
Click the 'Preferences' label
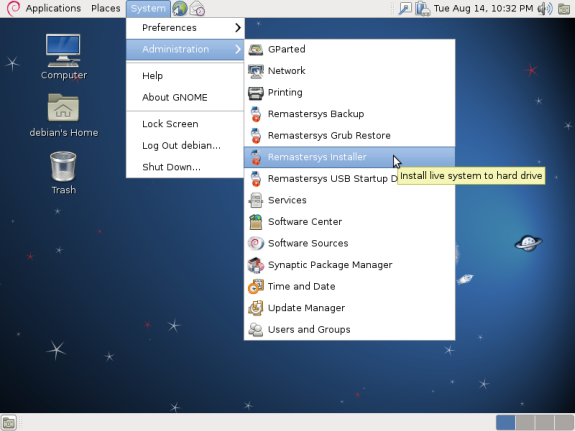pyautogui.click(x=169, y=28)
